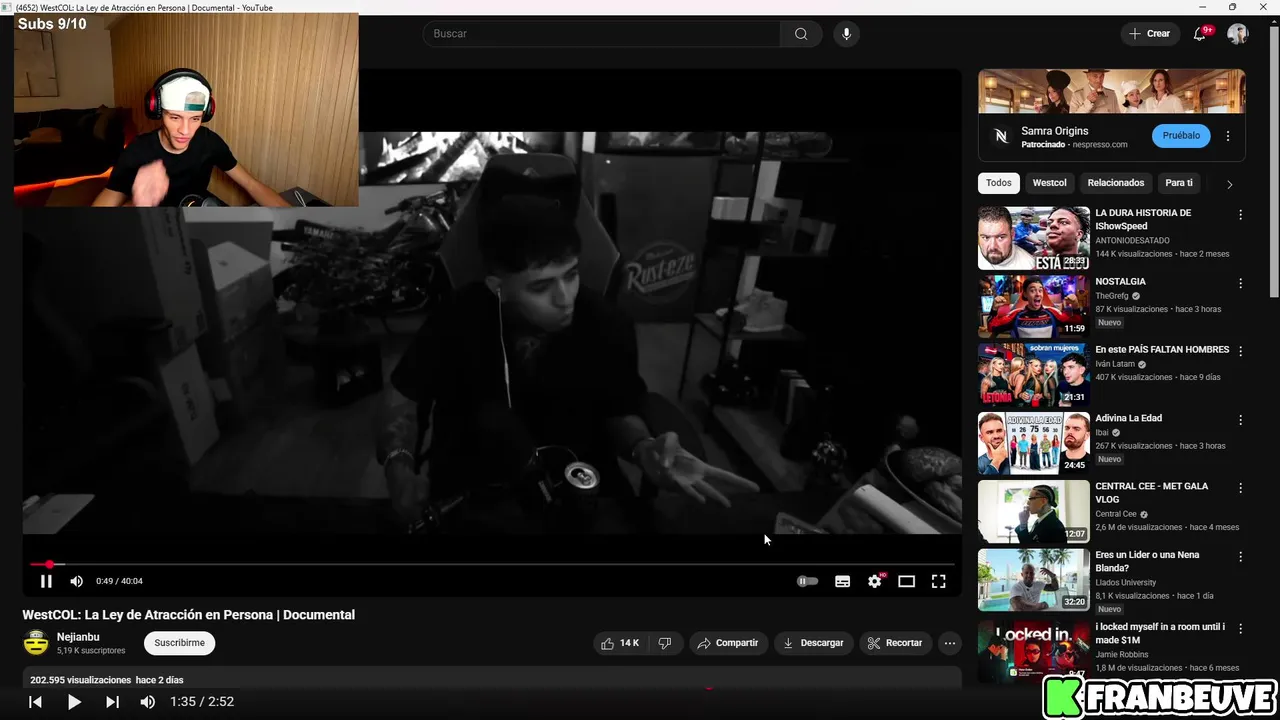Viewport: 1280px width, 720px height.
Task: Select the Relacionados filter chip
Action: click(1116, 183)
